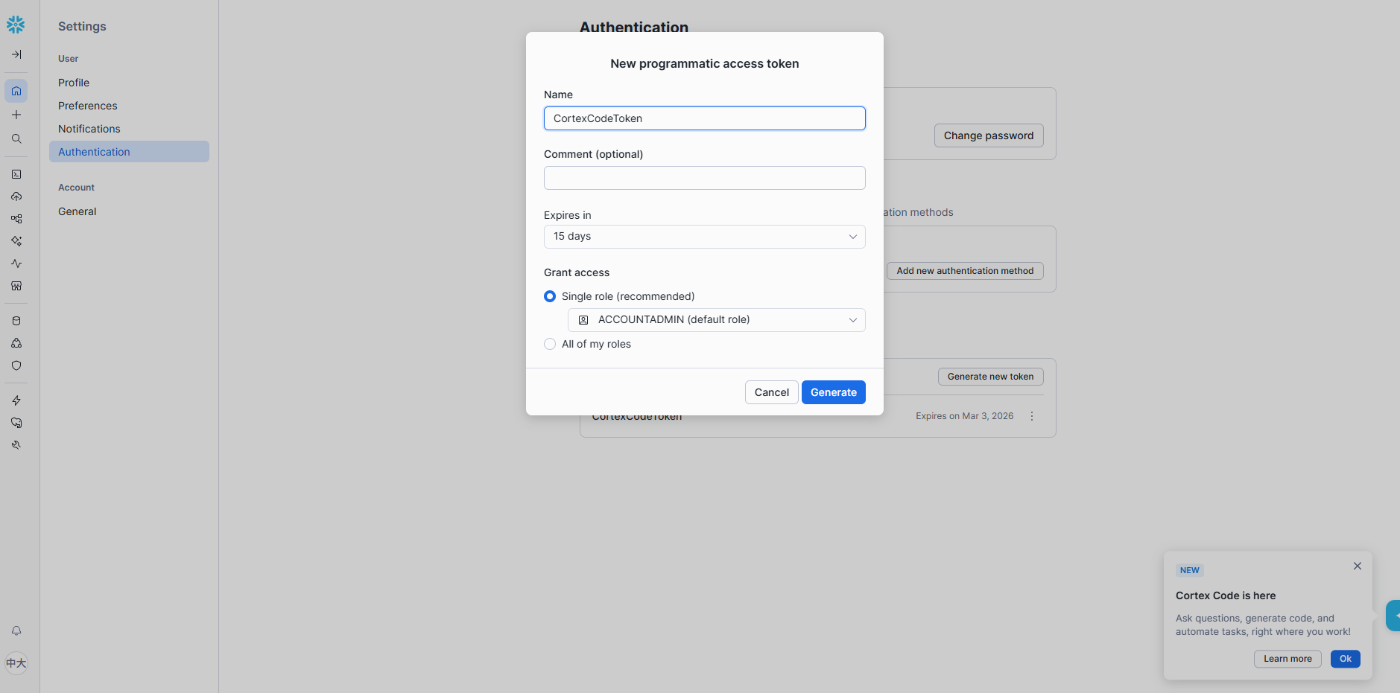Open the Search magnifier icon
Viewport: 1400px width, 693px height.
(x=16, y=139)
